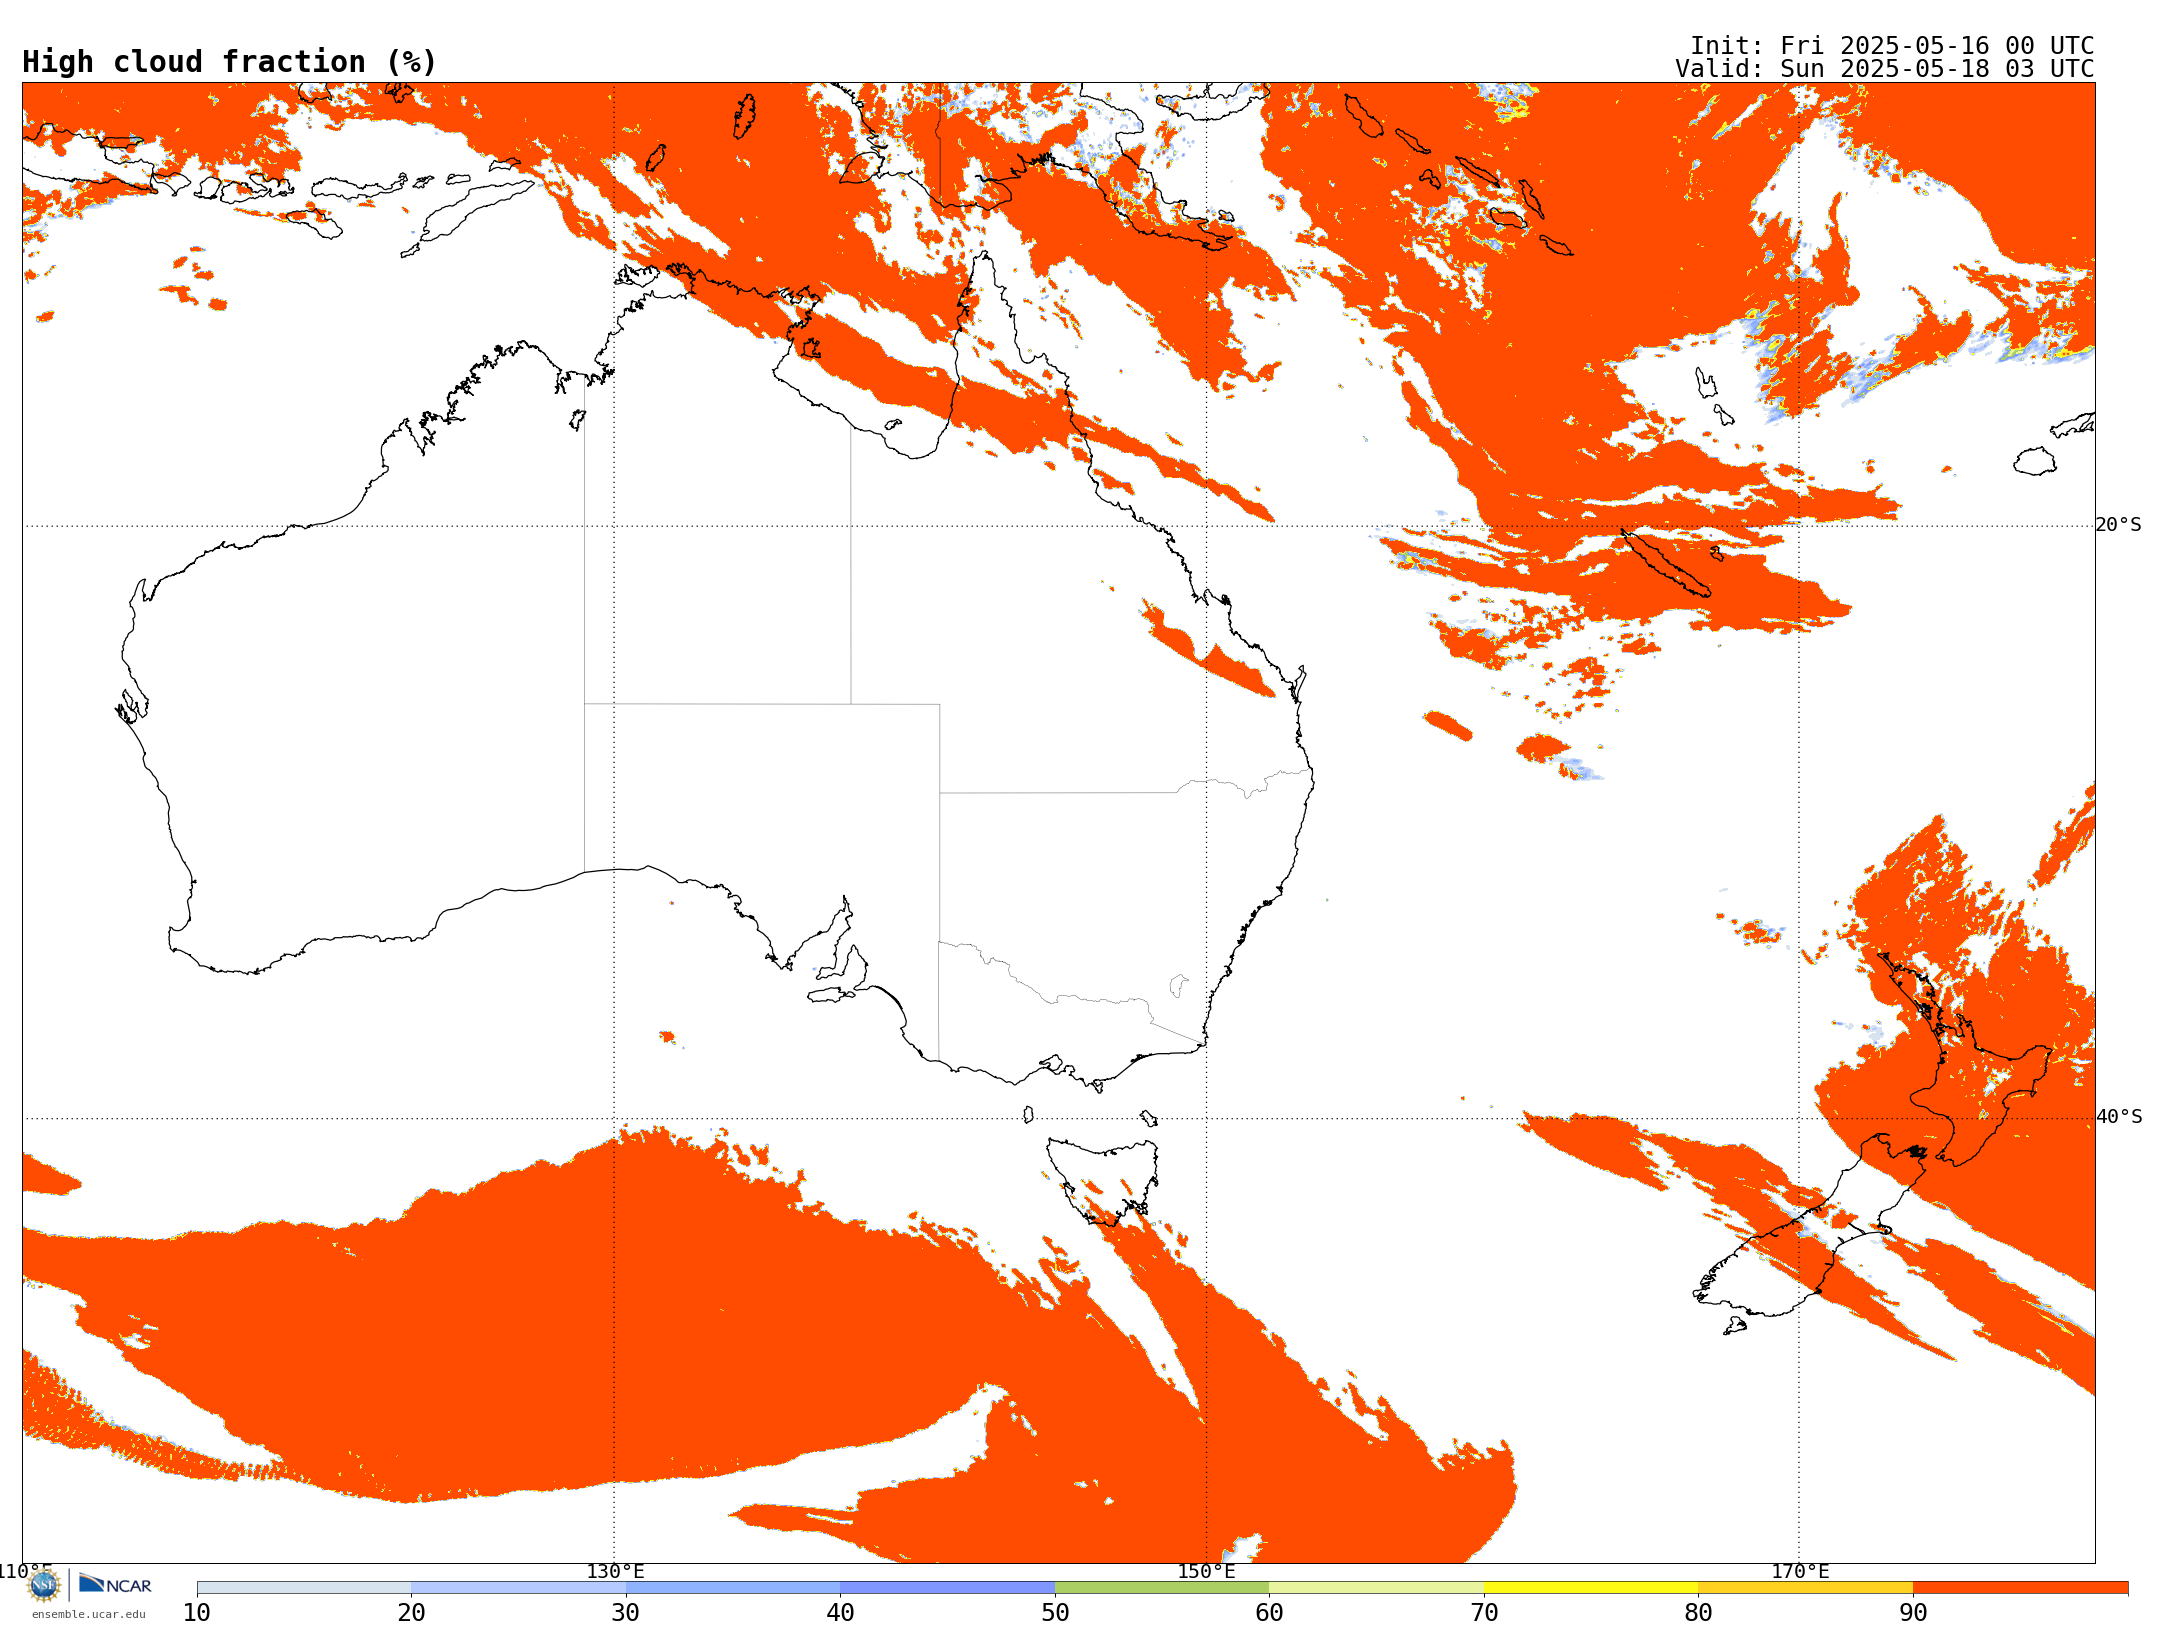Screen dimensions: 2160x1626
Task: Click the 'Init: Fri 2025-05-16 00 UTC' text
Action: tap(1892, 46)
